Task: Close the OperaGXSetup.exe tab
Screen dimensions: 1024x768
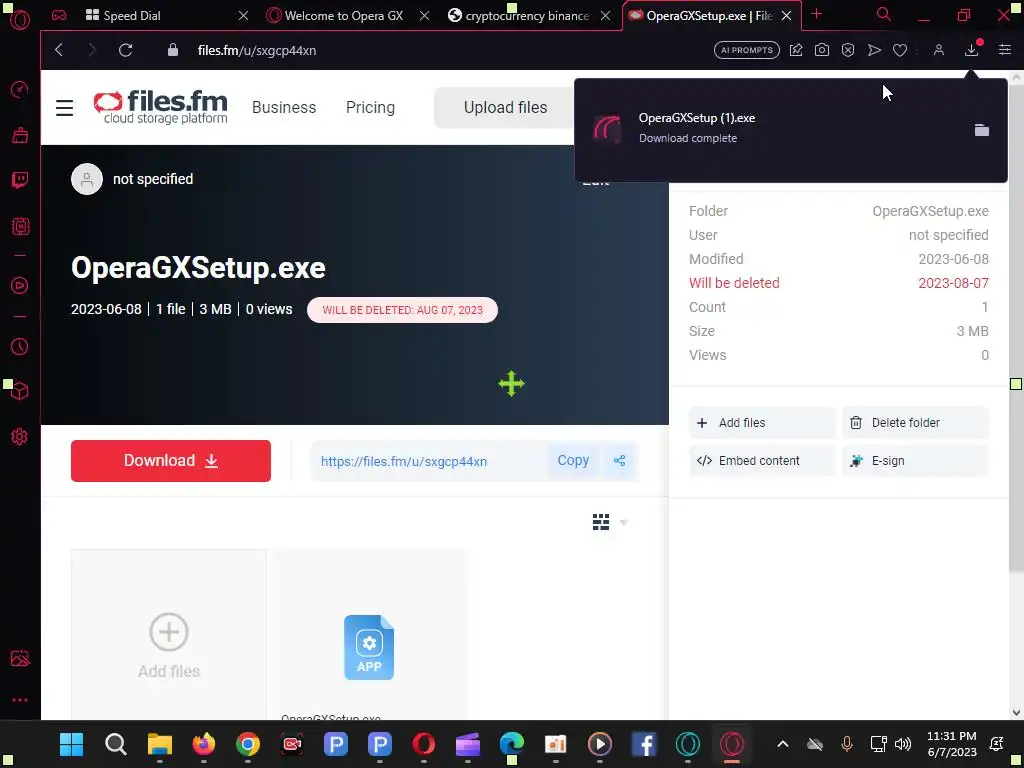Action: tap(786, 15)
